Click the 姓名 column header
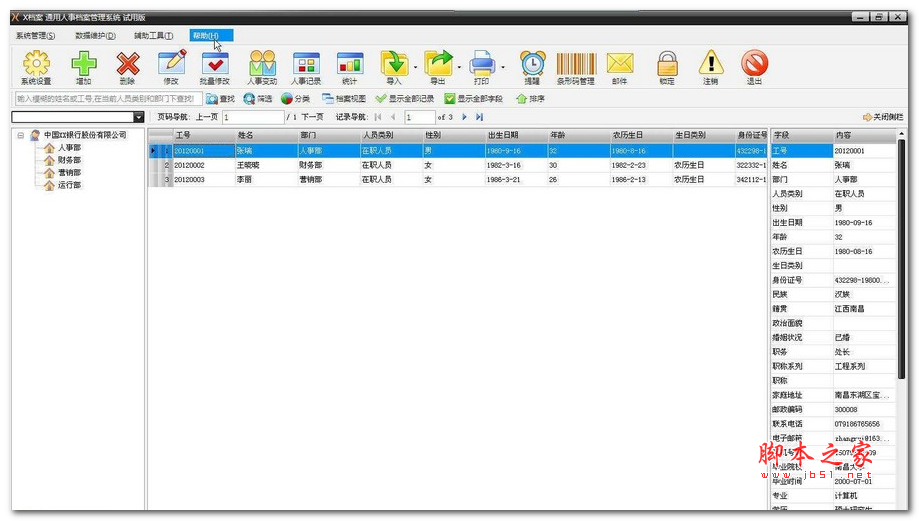The height and width of the screenshot is (521, 919). pyautogui.click(x=266, y=135)
